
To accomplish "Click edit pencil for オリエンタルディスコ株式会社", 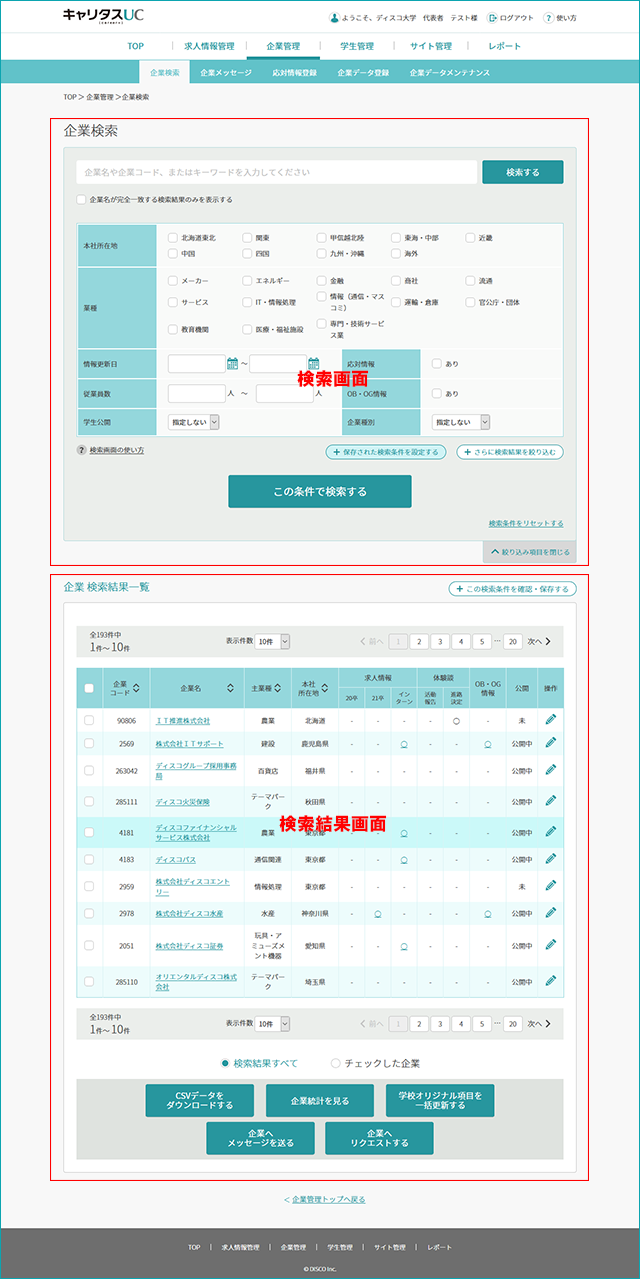I will click(x=550, y=981).
